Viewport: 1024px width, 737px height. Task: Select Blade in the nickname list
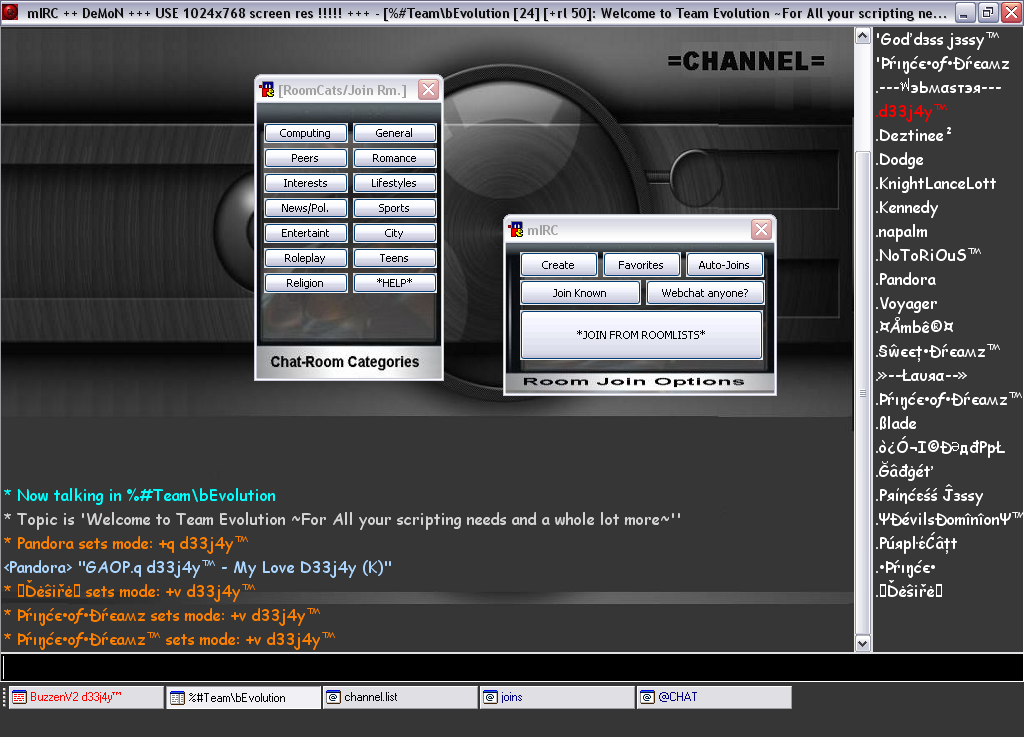tap(897, 424)
